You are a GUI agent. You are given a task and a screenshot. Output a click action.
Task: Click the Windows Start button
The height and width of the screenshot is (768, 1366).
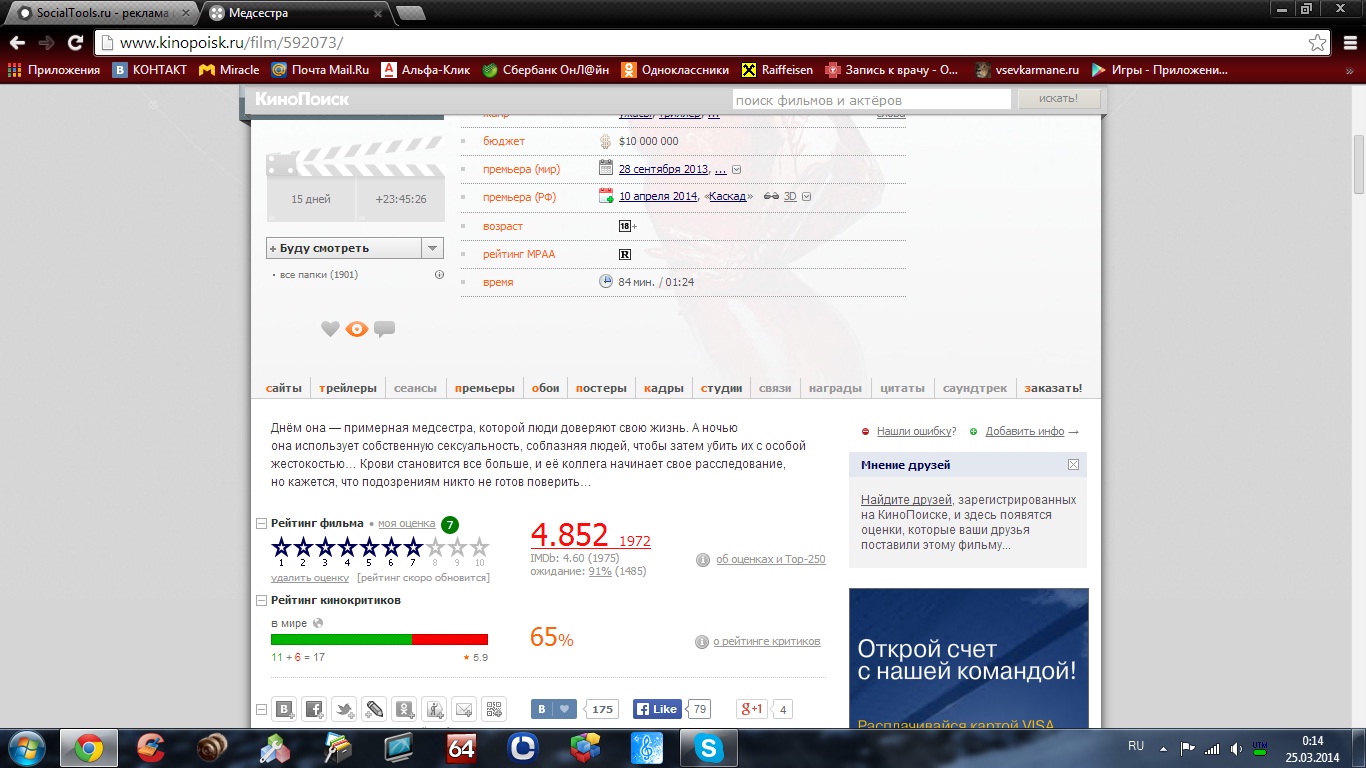[27, 748]
